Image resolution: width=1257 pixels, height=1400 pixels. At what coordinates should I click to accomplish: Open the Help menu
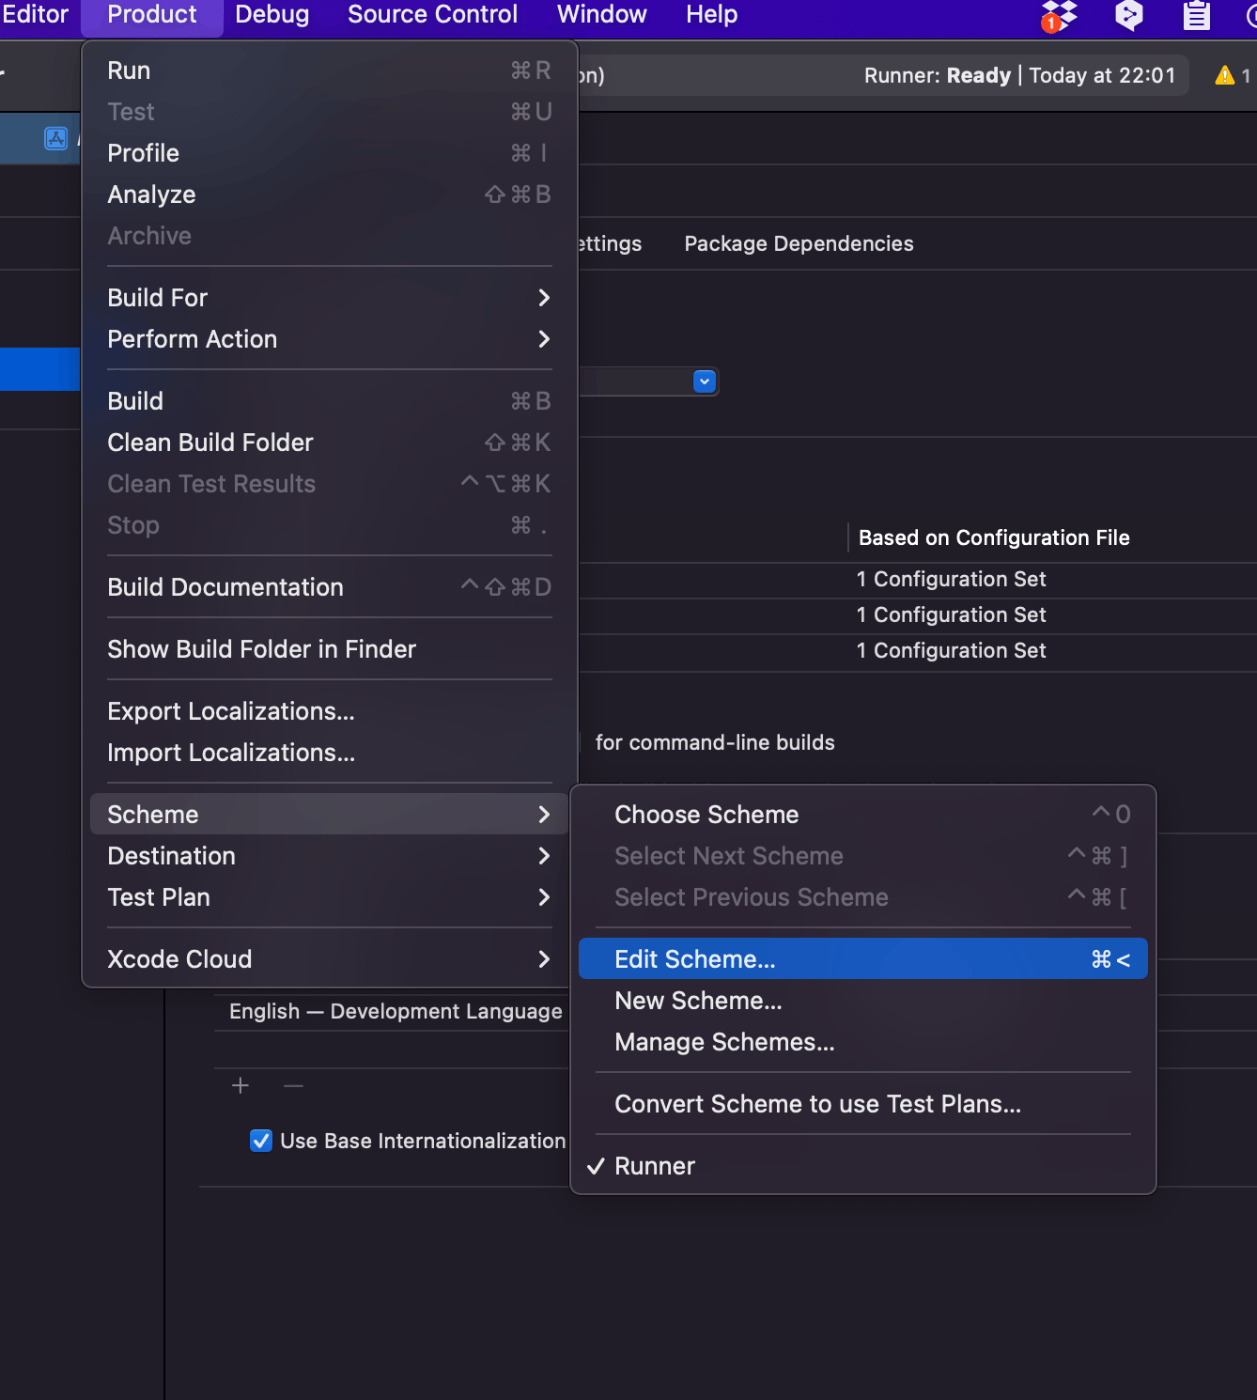(x=712, y=15)
